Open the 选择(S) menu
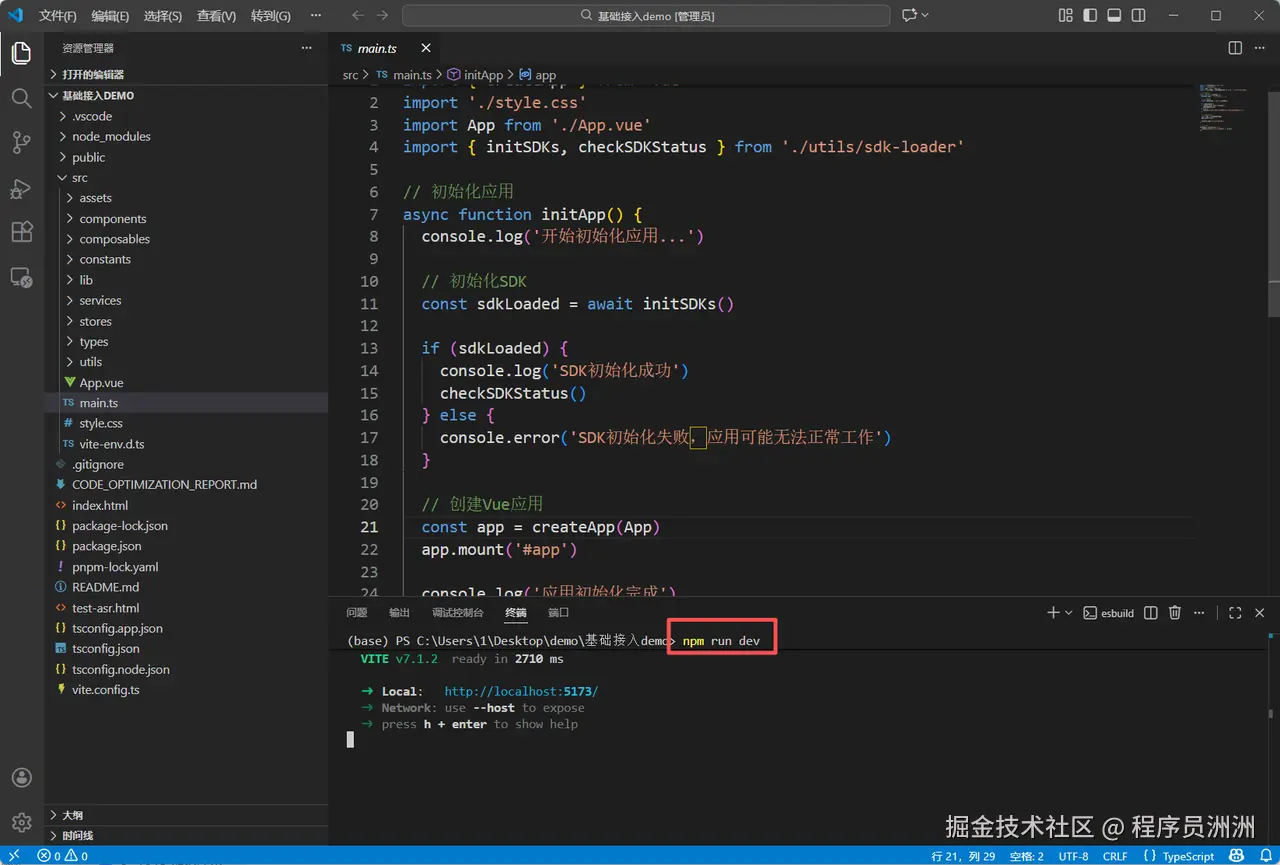Viewport: 1280px width, 865px height. [163, 16]
